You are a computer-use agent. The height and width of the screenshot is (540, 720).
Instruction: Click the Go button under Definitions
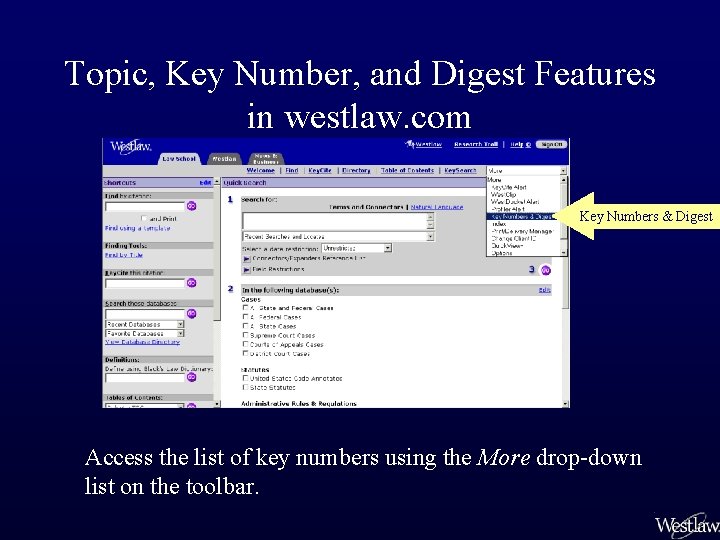[191, 377]
